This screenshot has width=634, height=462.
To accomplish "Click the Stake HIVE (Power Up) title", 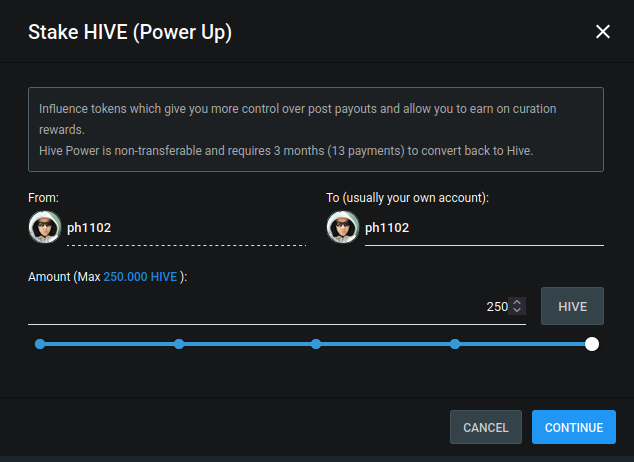I will [x=130, y=32].
